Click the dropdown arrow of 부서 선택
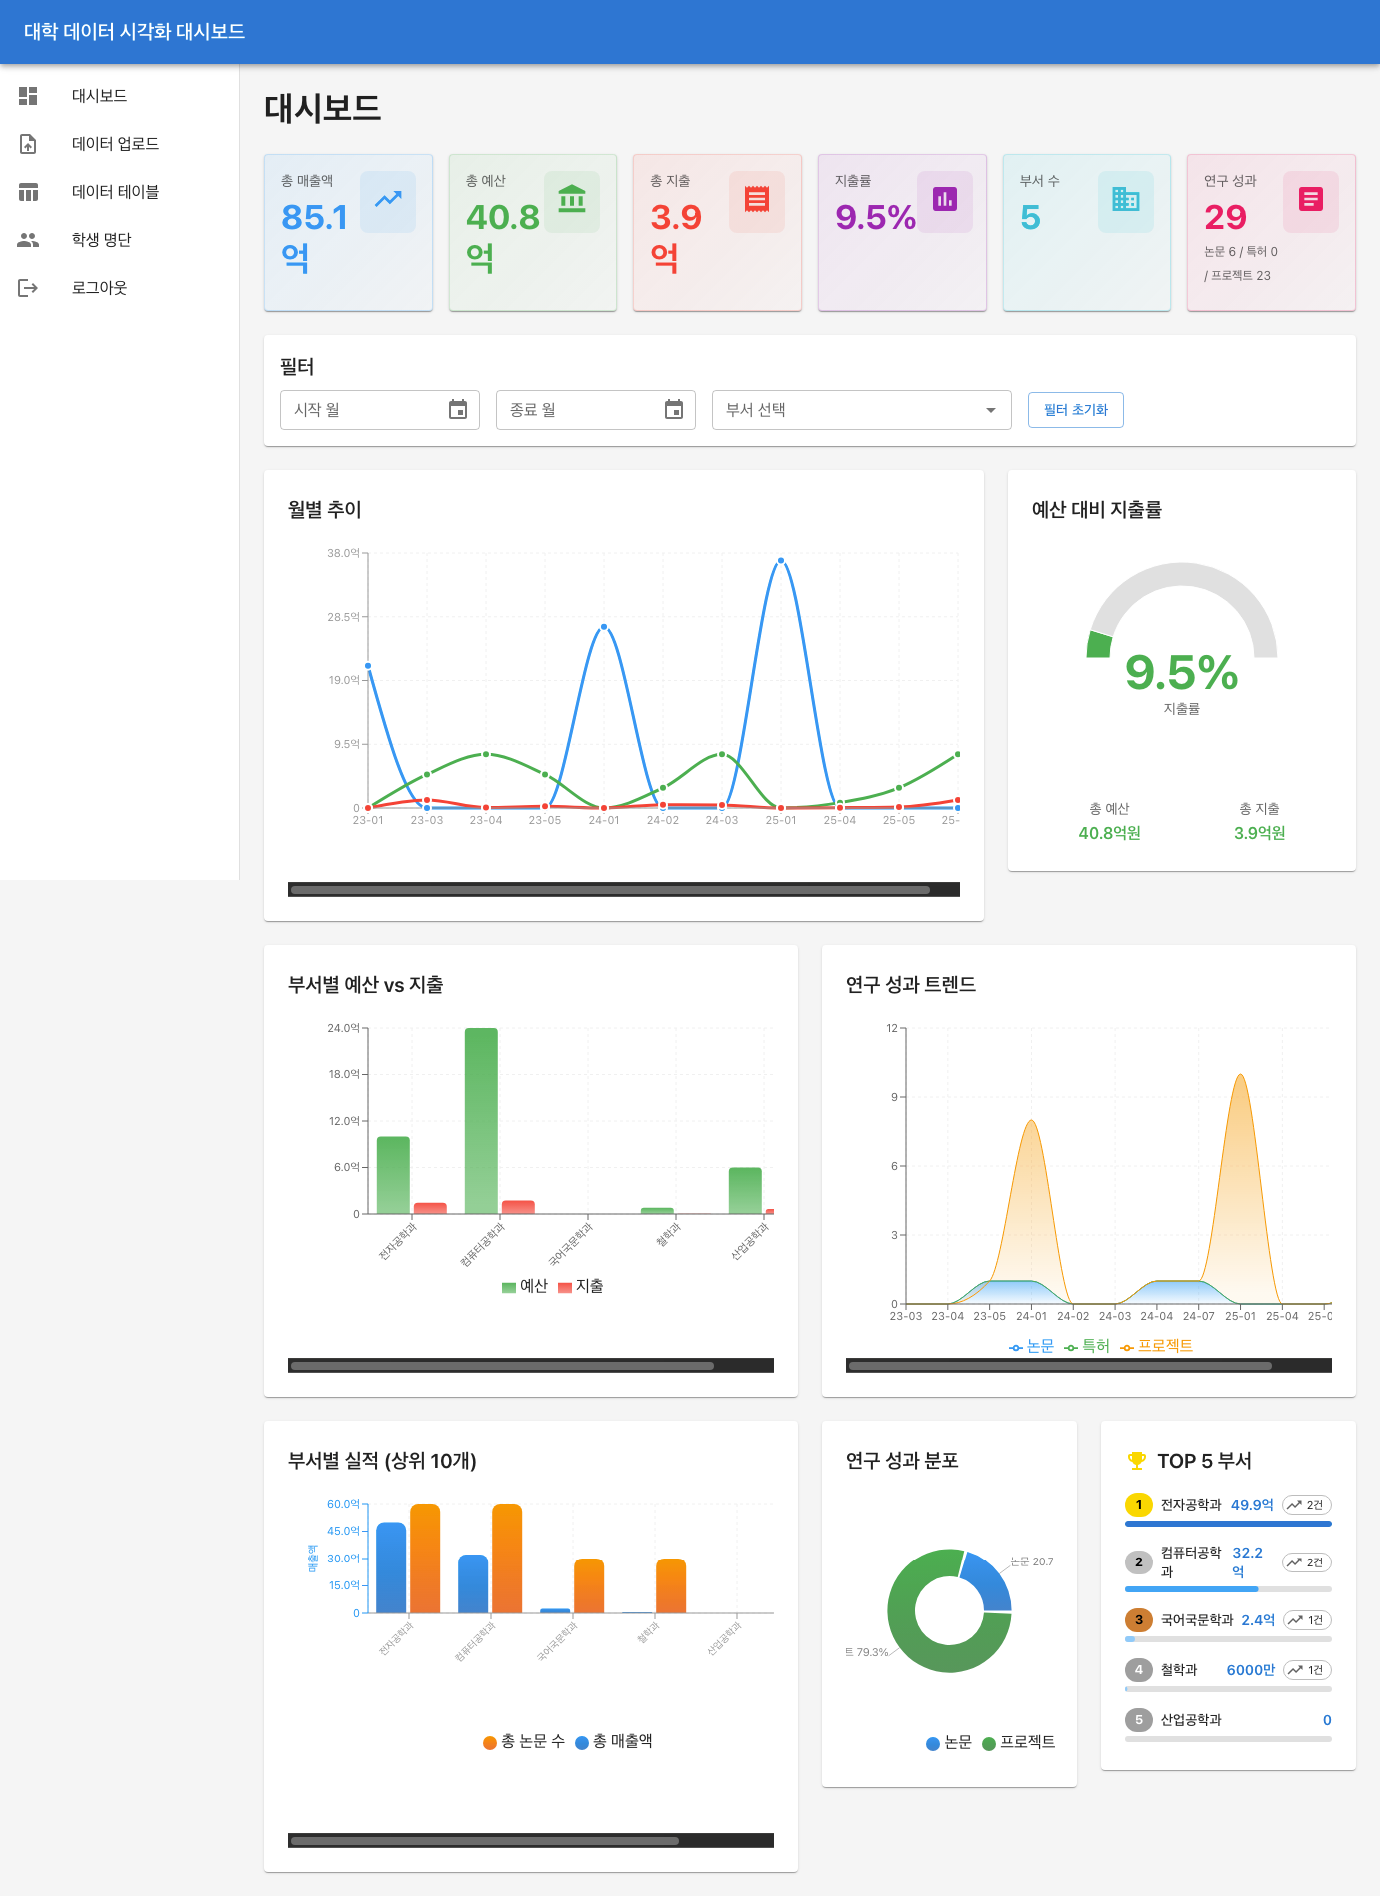The width and height of the screenshot is (1380, 1898). tap(991, 410)
